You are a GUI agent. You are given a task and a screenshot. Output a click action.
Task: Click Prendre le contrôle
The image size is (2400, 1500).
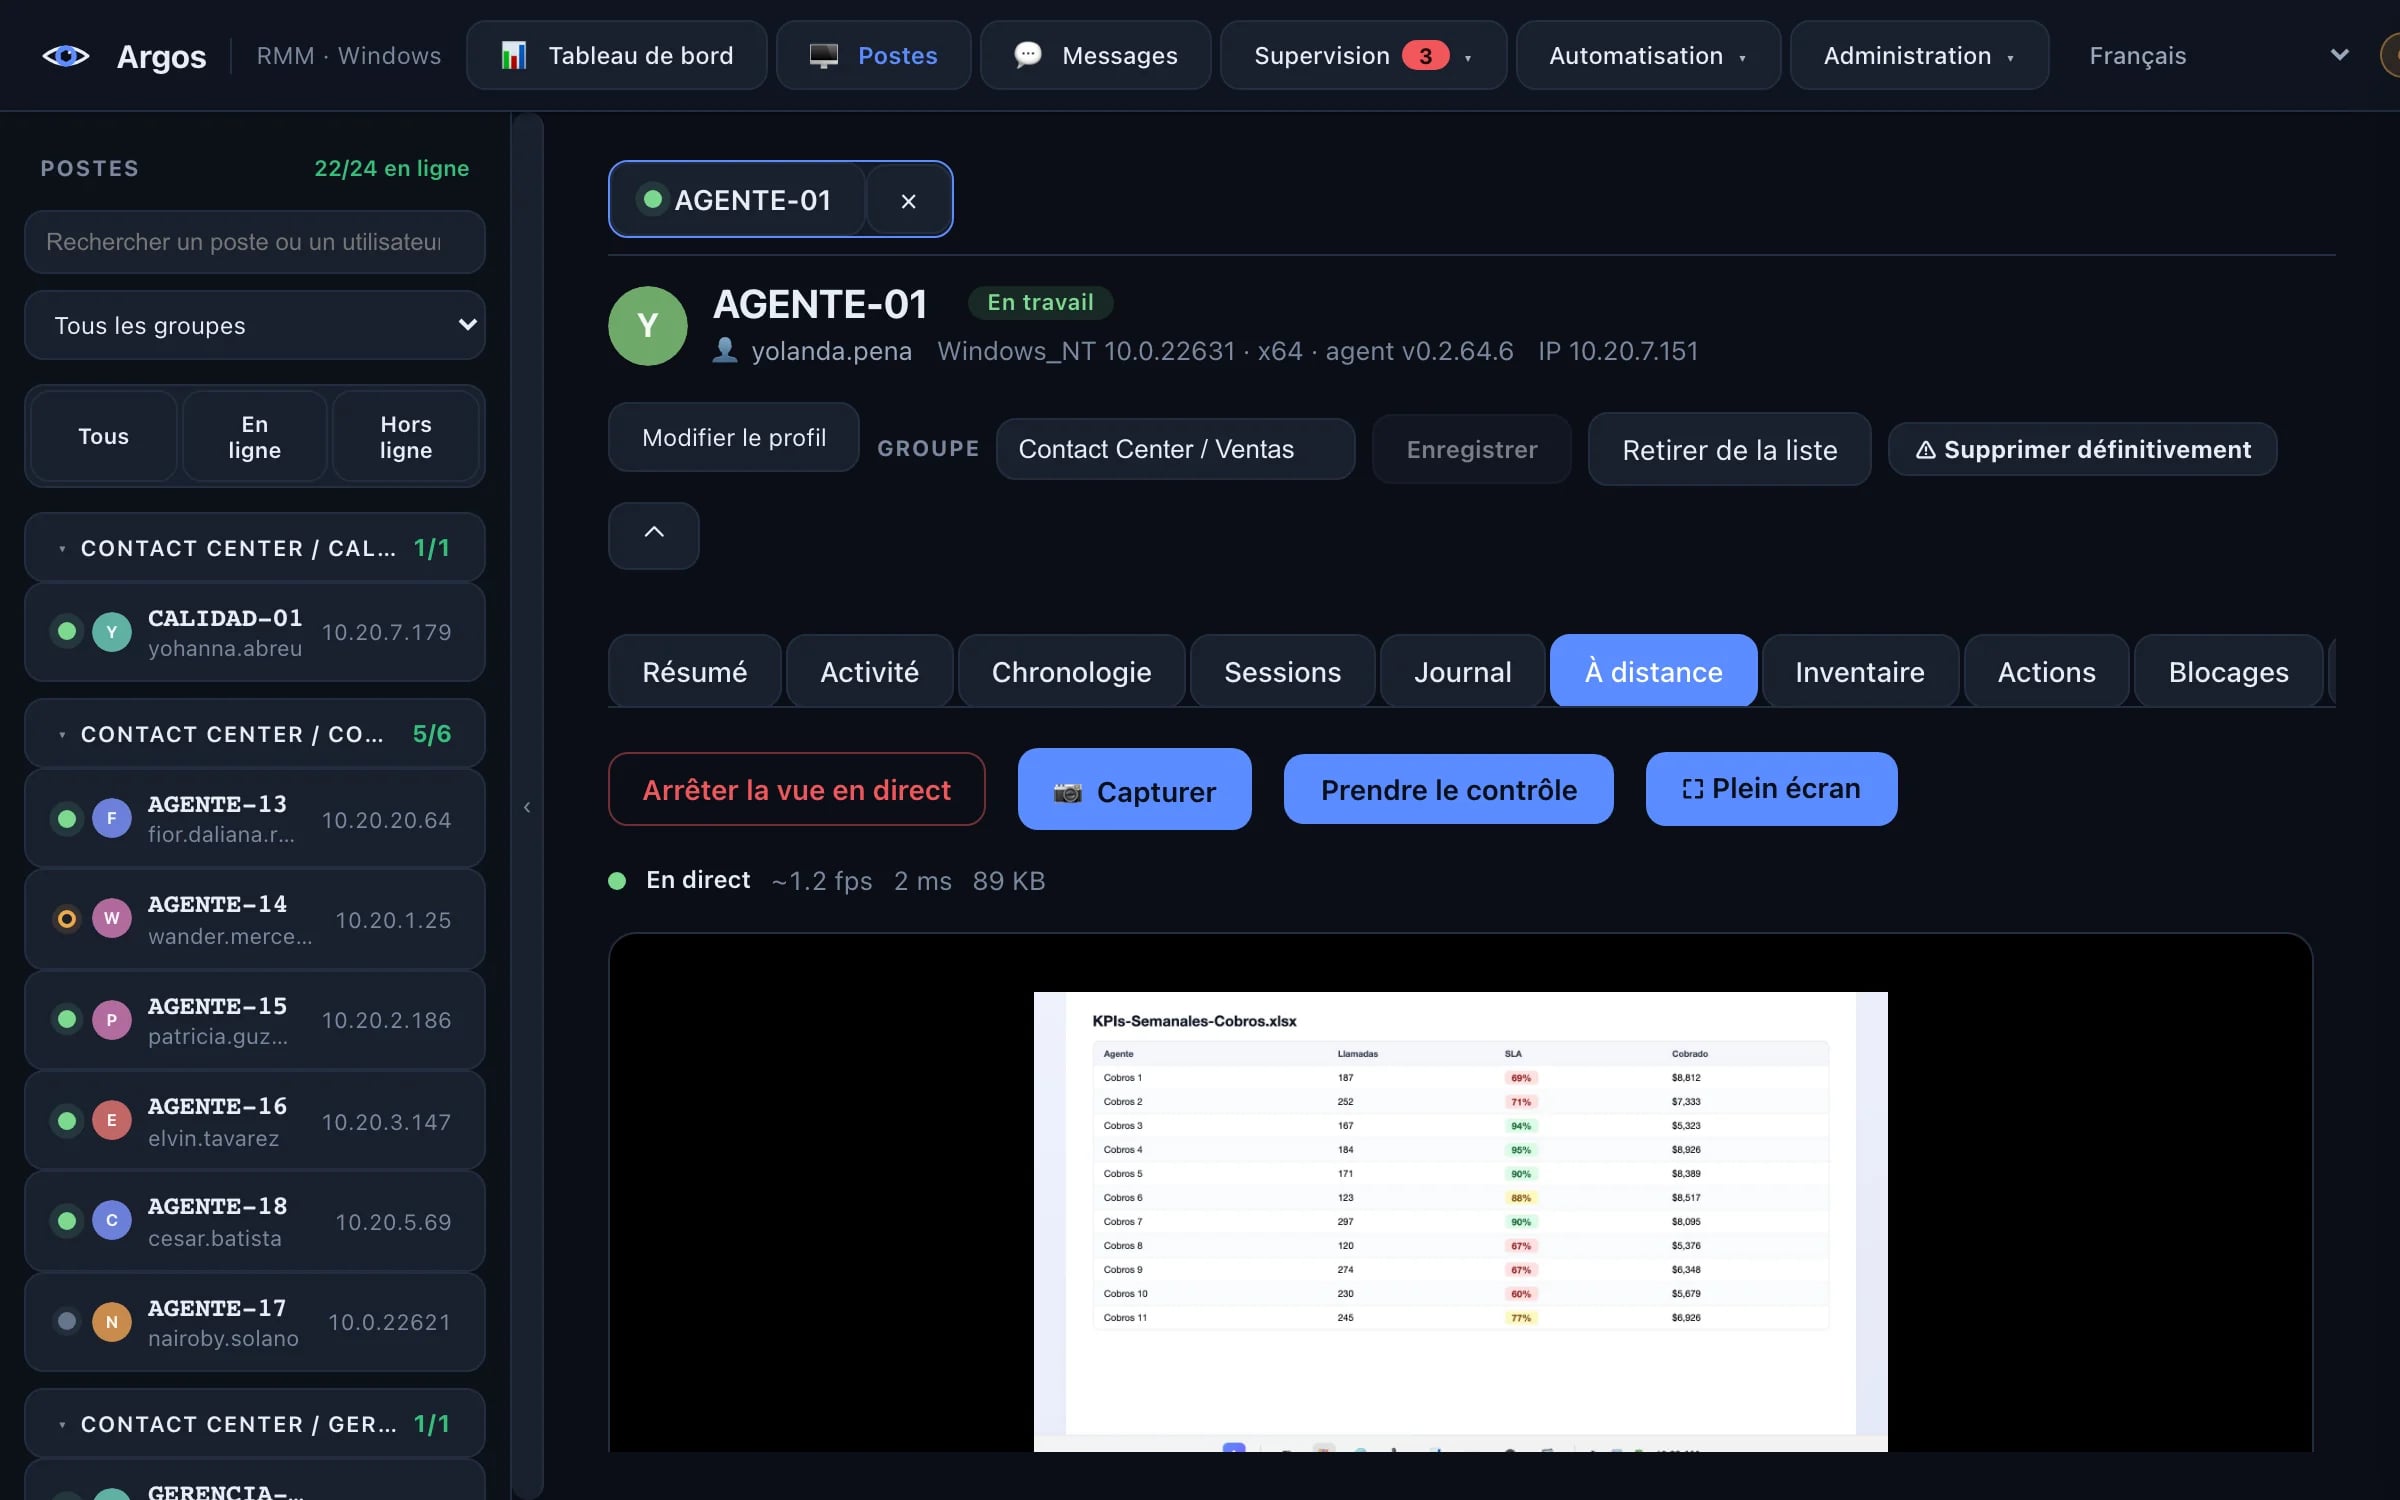(x=1448, y=789)
